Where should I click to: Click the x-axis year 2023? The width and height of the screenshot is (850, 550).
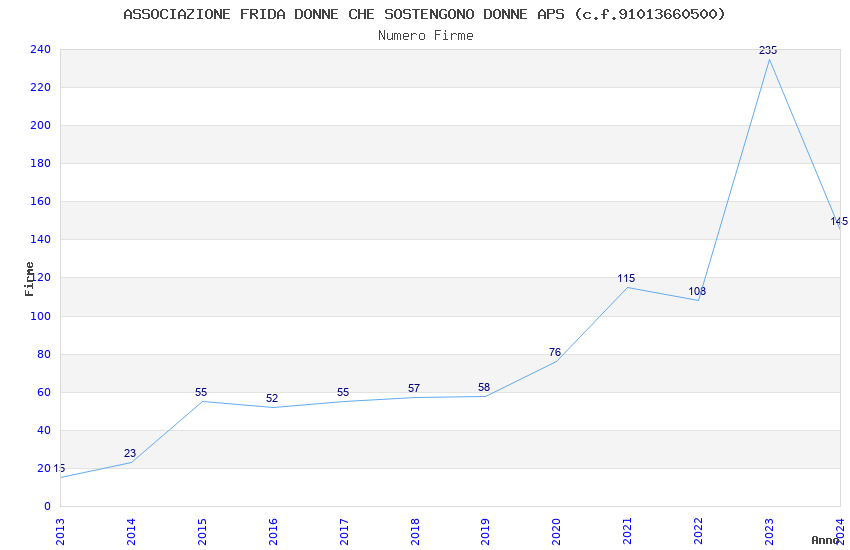click(770, 532)
